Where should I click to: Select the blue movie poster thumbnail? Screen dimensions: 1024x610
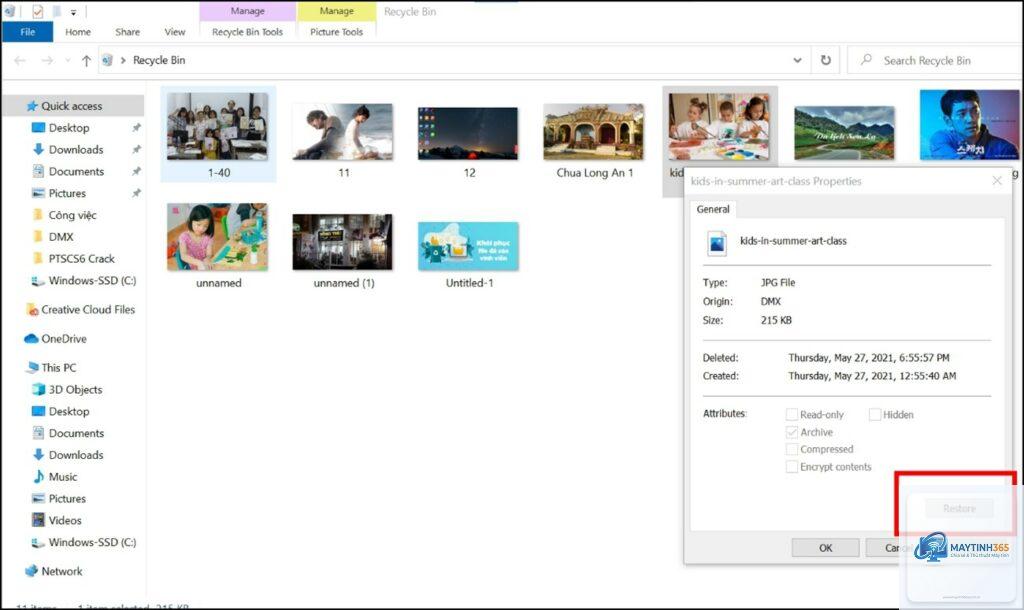click(969, 125)
